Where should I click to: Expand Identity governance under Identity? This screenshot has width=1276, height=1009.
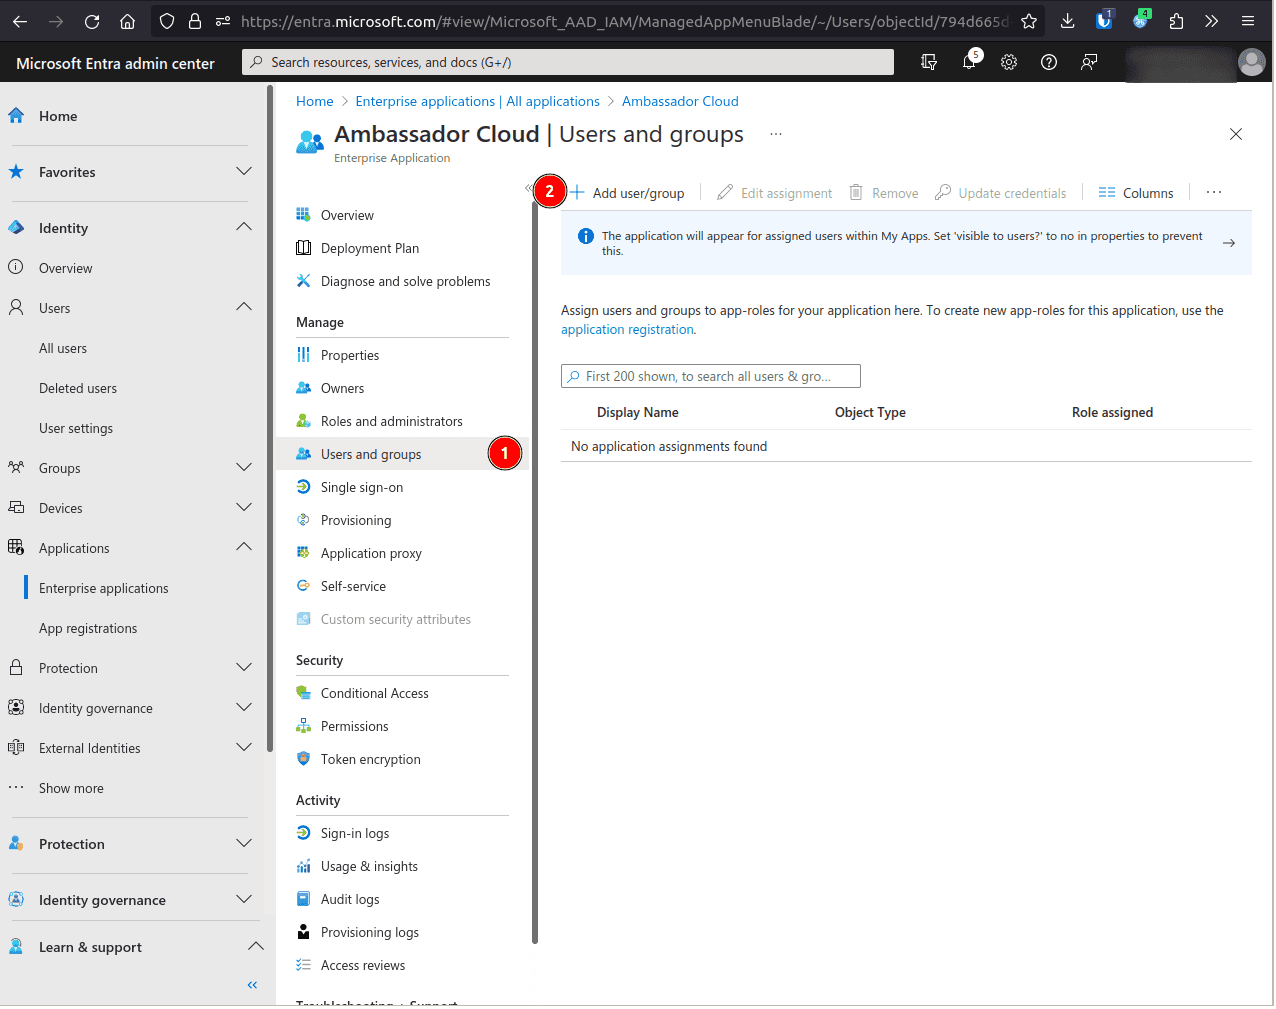tap(244, 707)
